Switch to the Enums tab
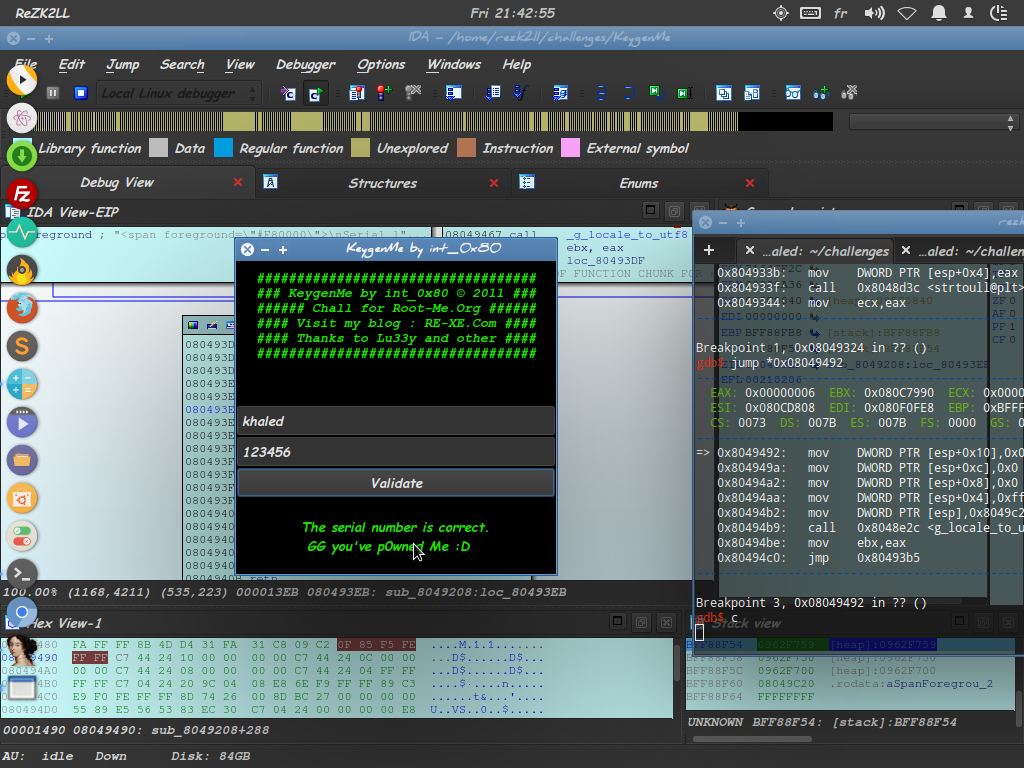This screenshot has width=1024, height=768. point(639,184)
